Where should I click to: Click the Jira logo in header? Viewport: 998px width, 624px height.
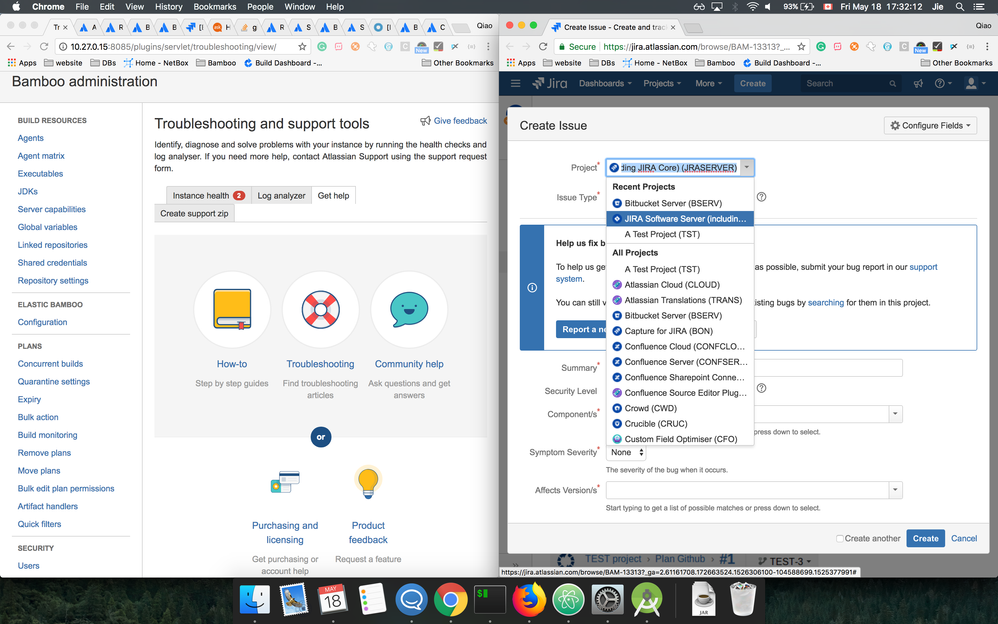coord(550,83)
